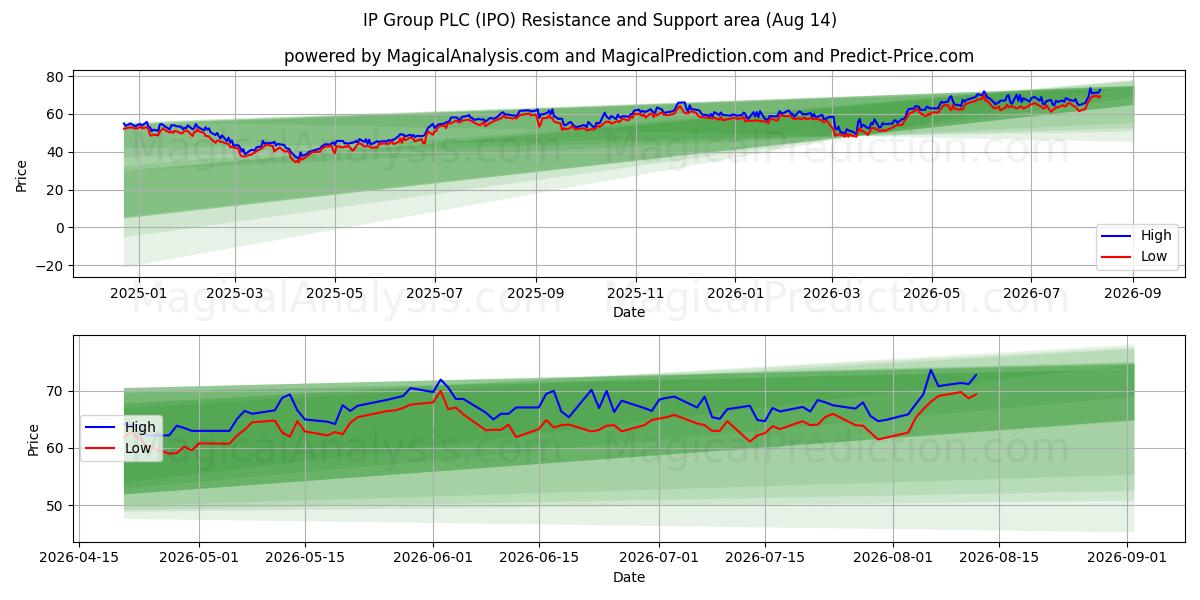The height and width of the screenshot is (600, 1200).
Task: Click the '2026-06-01' x-axis label in the bottom chart
Action: [433, 558]
